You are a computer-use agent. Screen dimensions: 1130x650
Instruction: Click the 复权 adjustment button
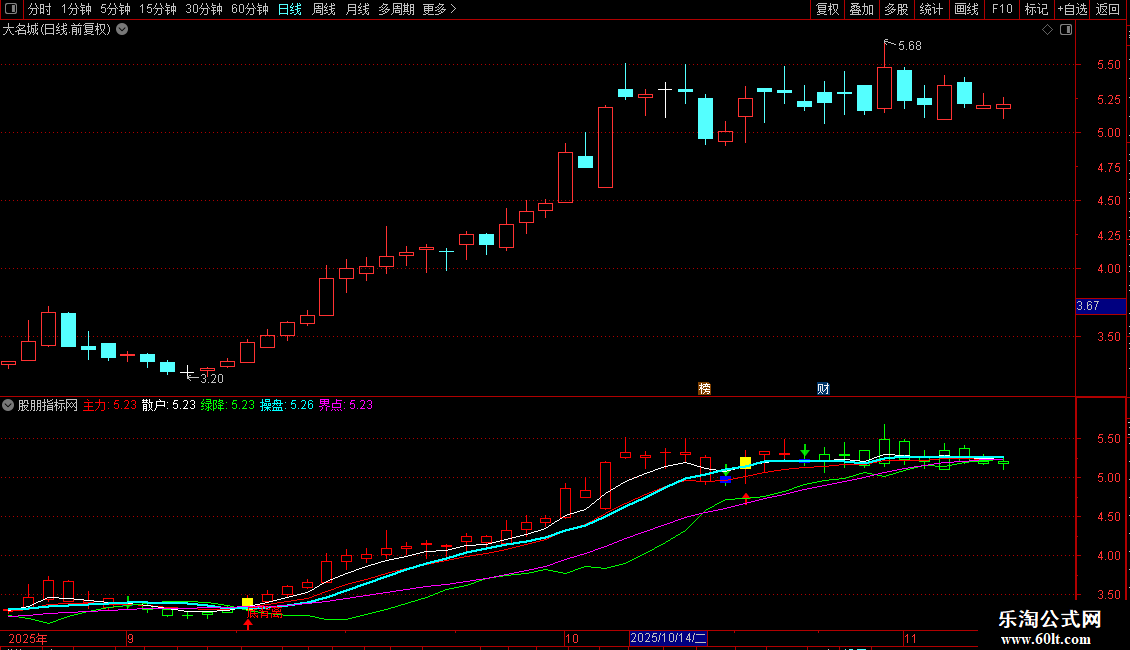[827, 9]
